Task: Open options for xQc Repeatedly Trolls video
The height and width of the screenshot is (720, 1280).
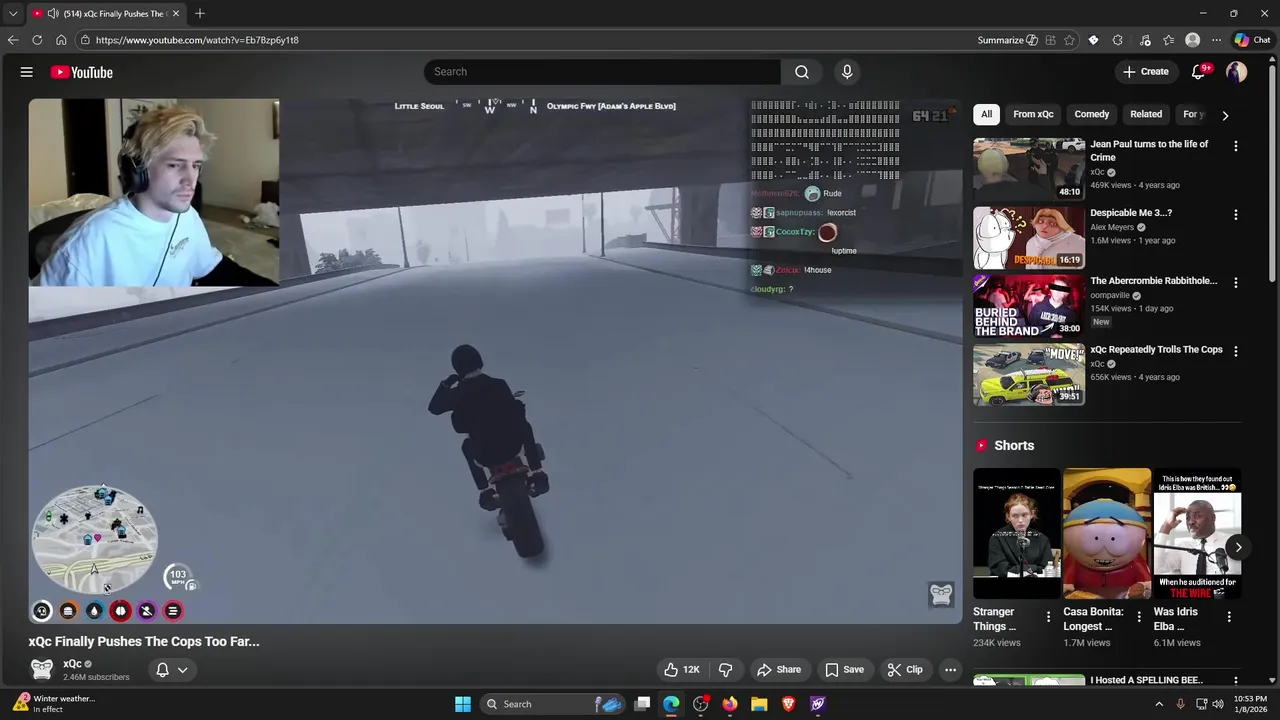Action: coord(1236,352)
